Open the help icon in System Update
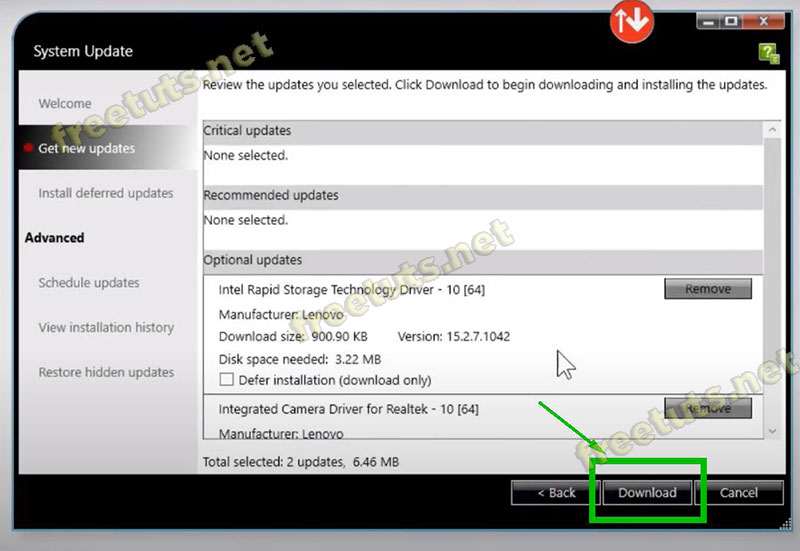This screenshot has width=800, height=551. [768, 53]
